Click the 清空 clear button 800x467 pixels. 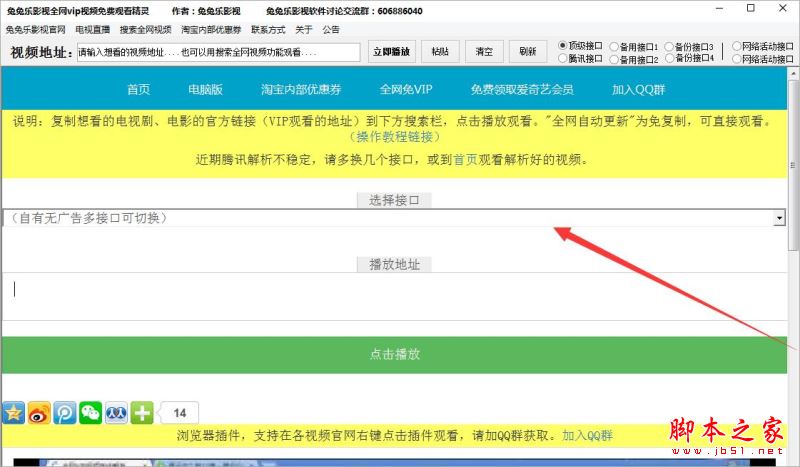[484, 52]
